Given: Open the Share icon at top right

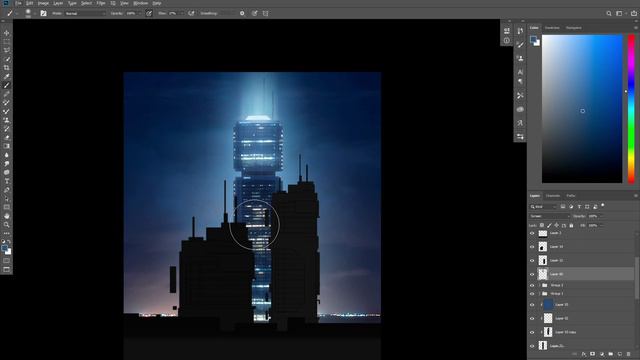Looking at the screenshot, I should pyautogui.click(x=633, y=13).
